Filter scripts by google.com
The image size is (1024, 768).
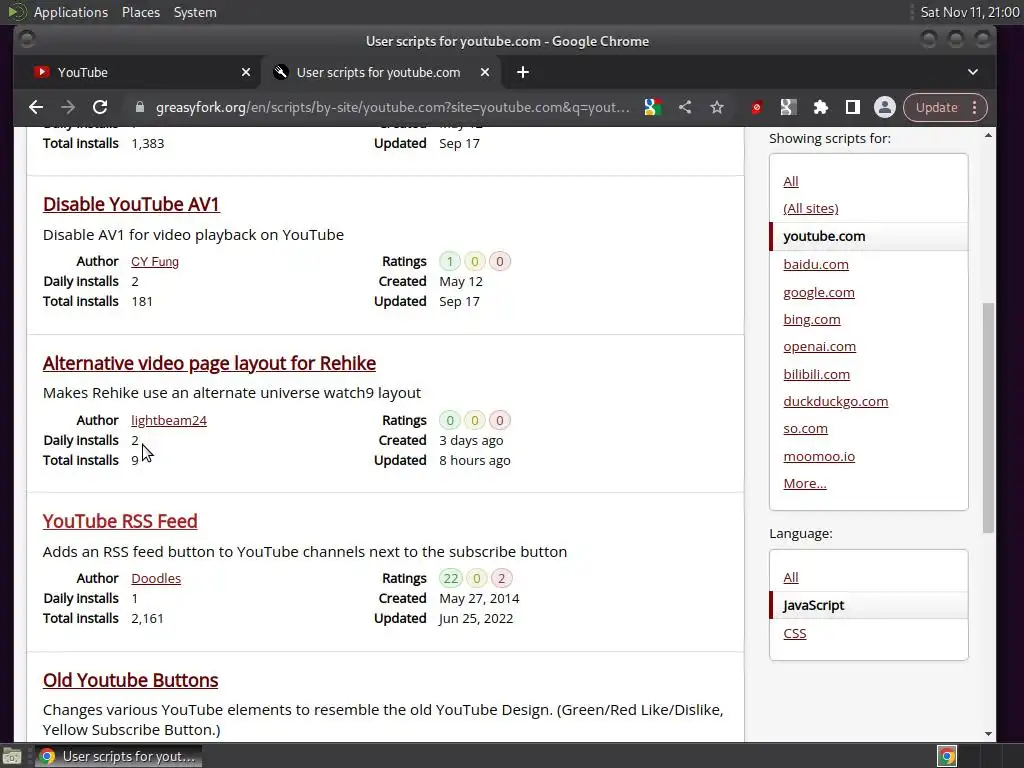click(819, 293)
